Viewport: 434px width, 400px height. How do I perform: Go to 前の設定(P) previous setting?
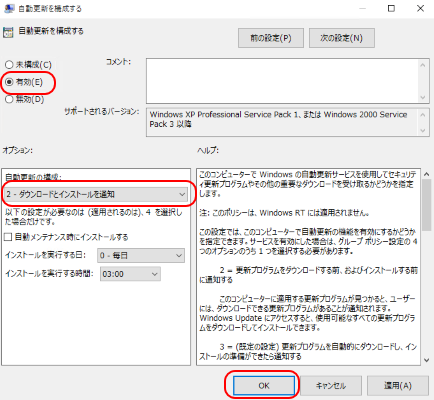pos(271,38)
